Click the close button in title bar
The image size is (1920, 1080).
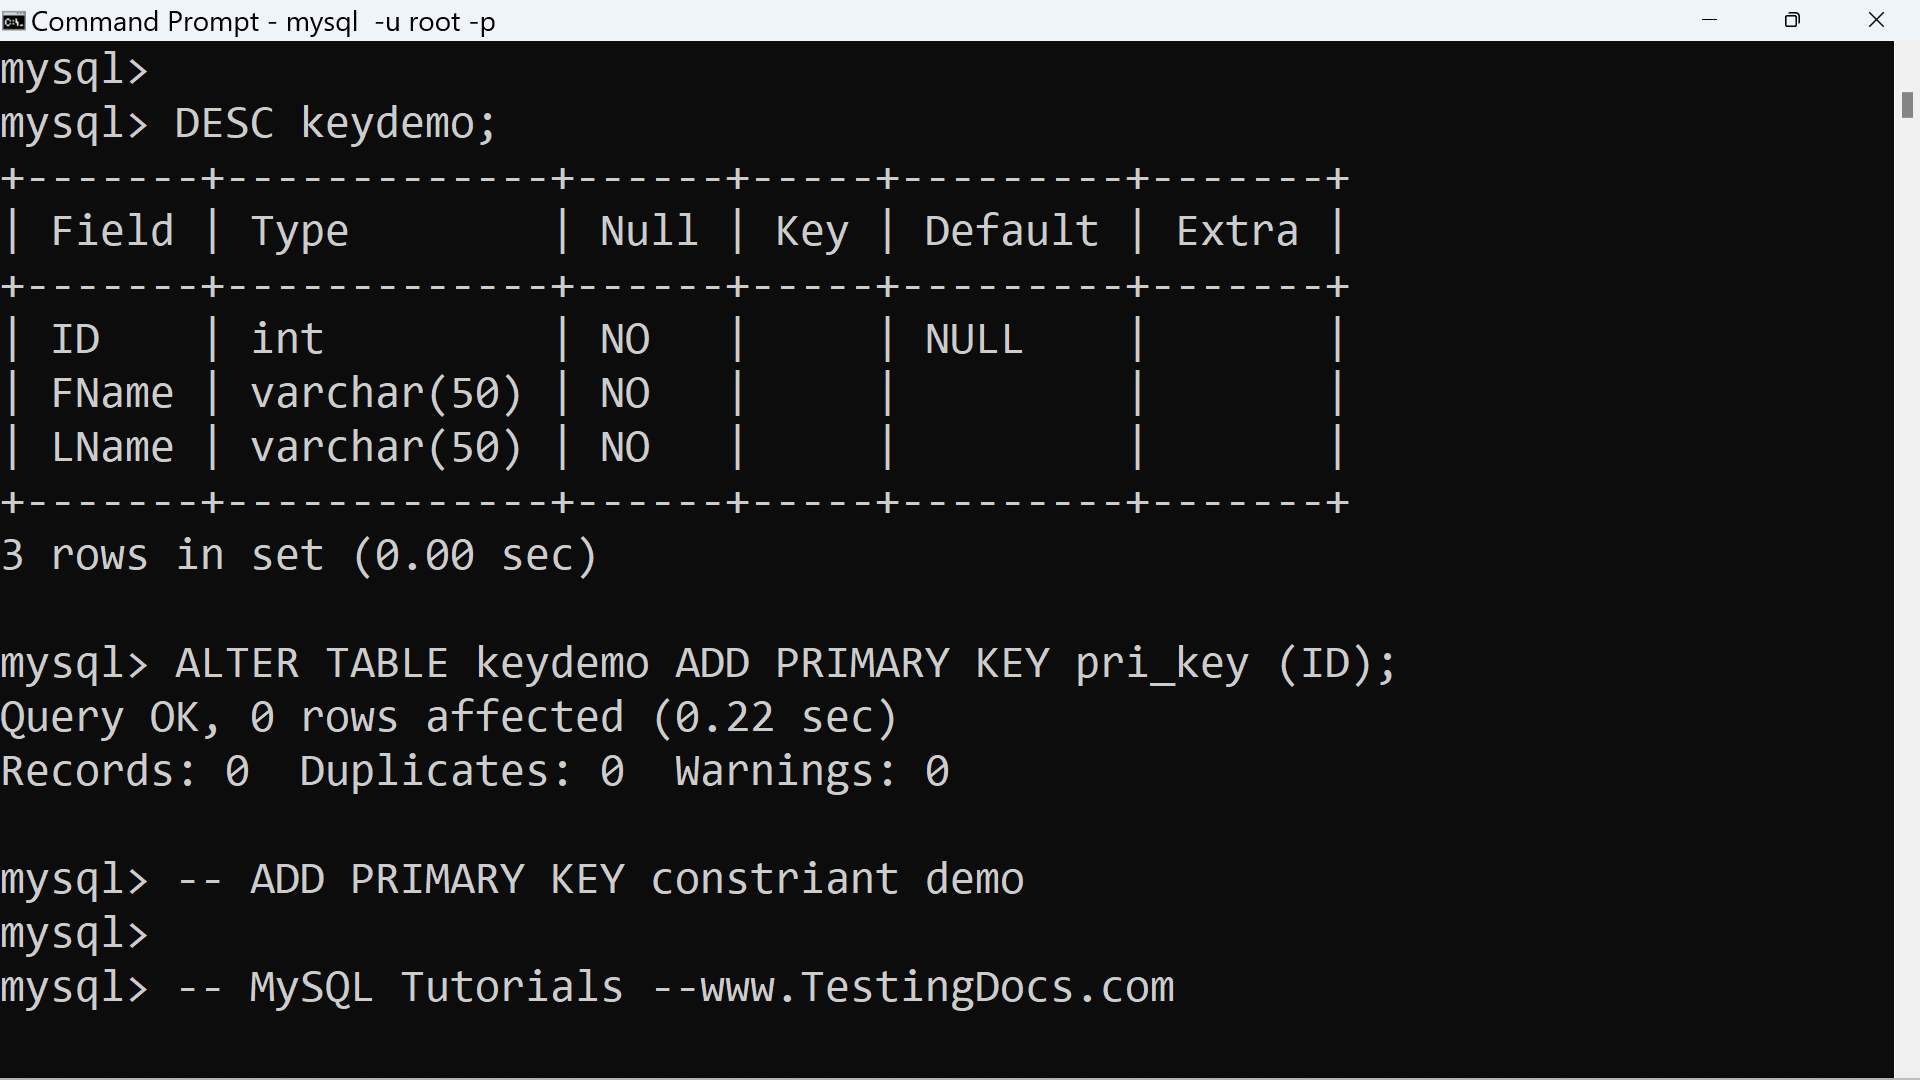click(1876, 20)
